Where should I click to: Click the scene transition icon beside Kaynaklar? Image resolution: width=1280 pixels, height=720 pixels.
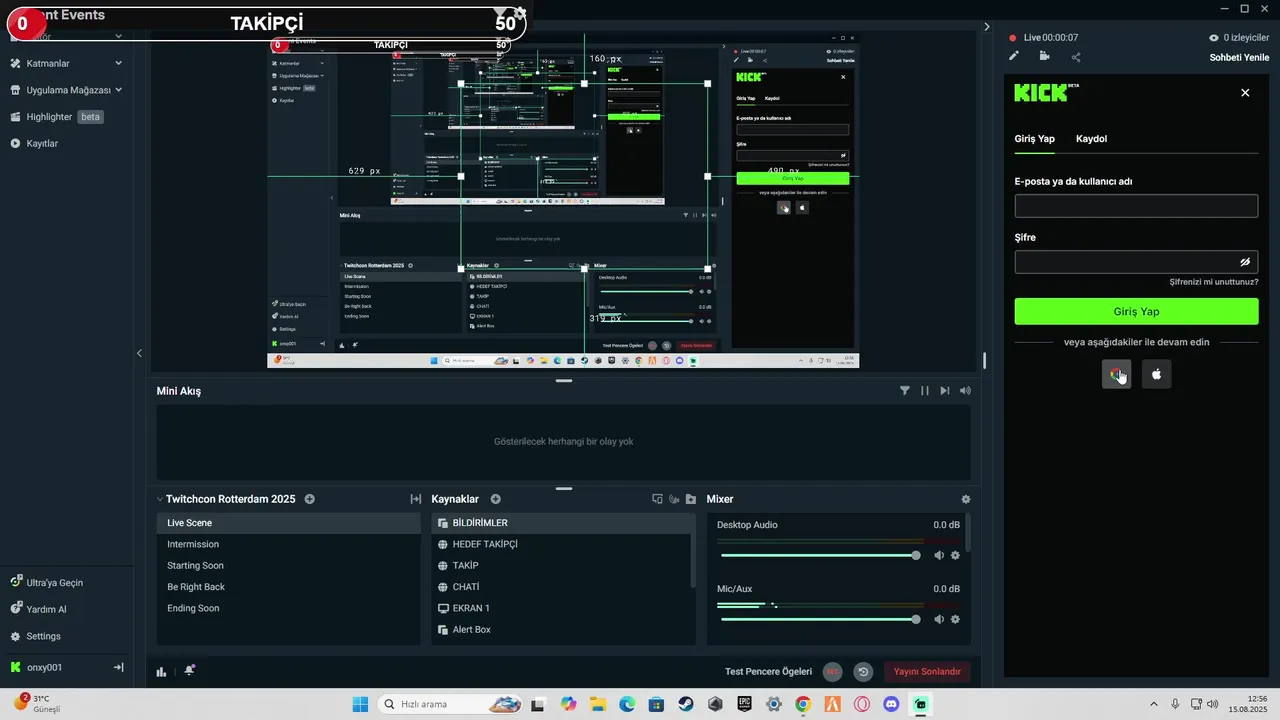pyautogui.click(x=415, y=499)
